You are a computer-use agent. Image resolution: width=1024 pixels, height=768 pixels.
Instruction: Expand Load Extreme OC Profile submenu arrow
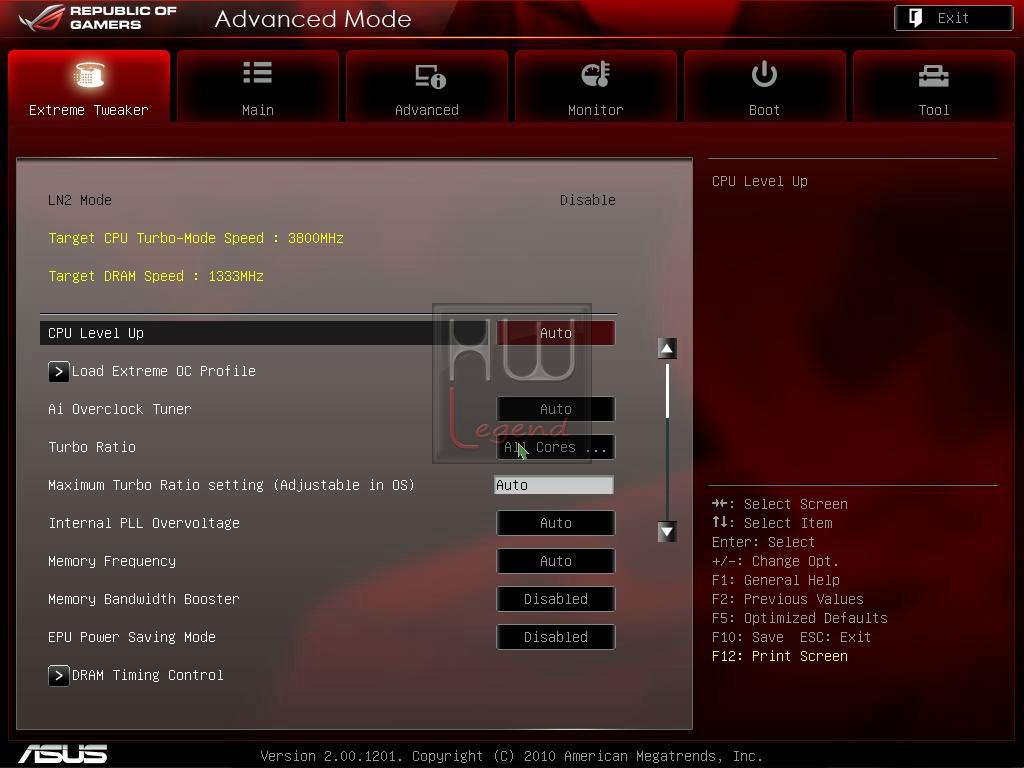coord(58,372)
